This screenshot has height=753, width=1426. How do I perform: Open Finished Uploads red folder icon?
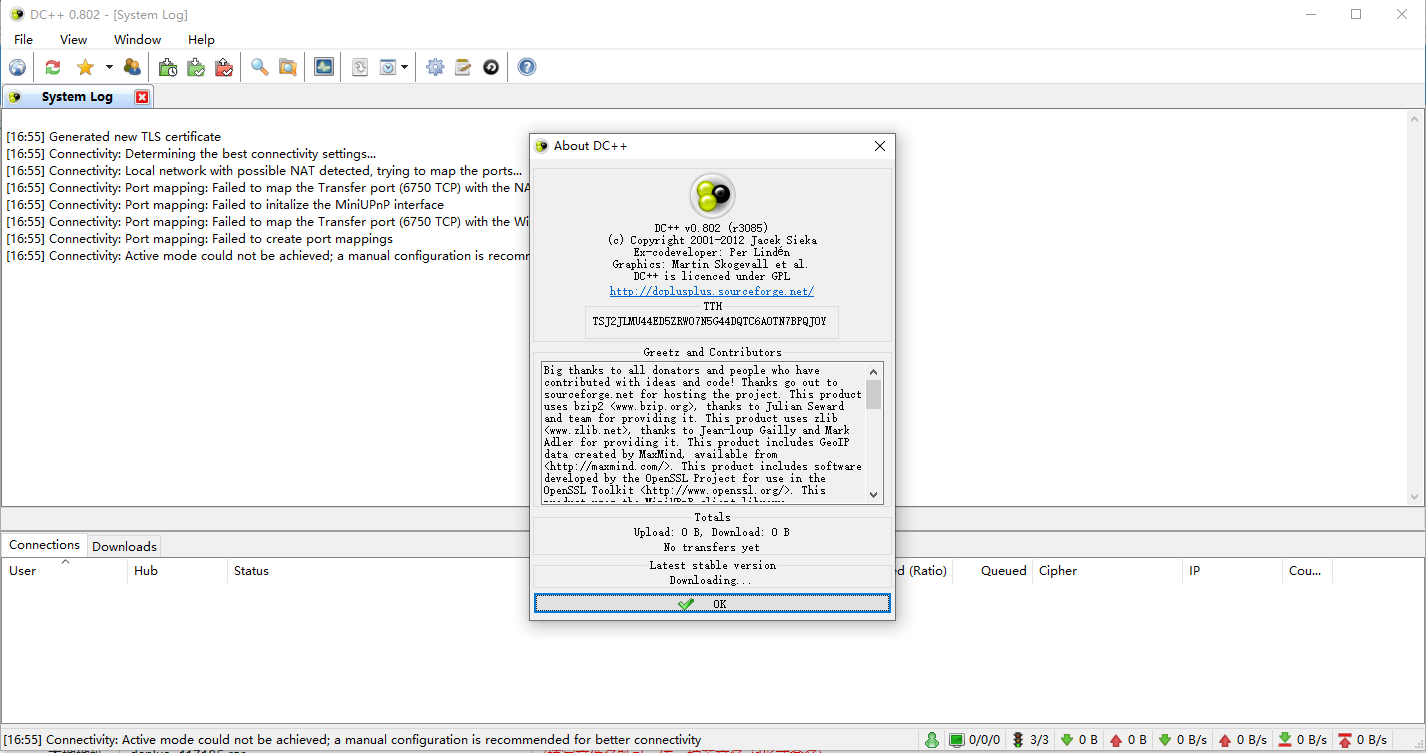(224, 67)
